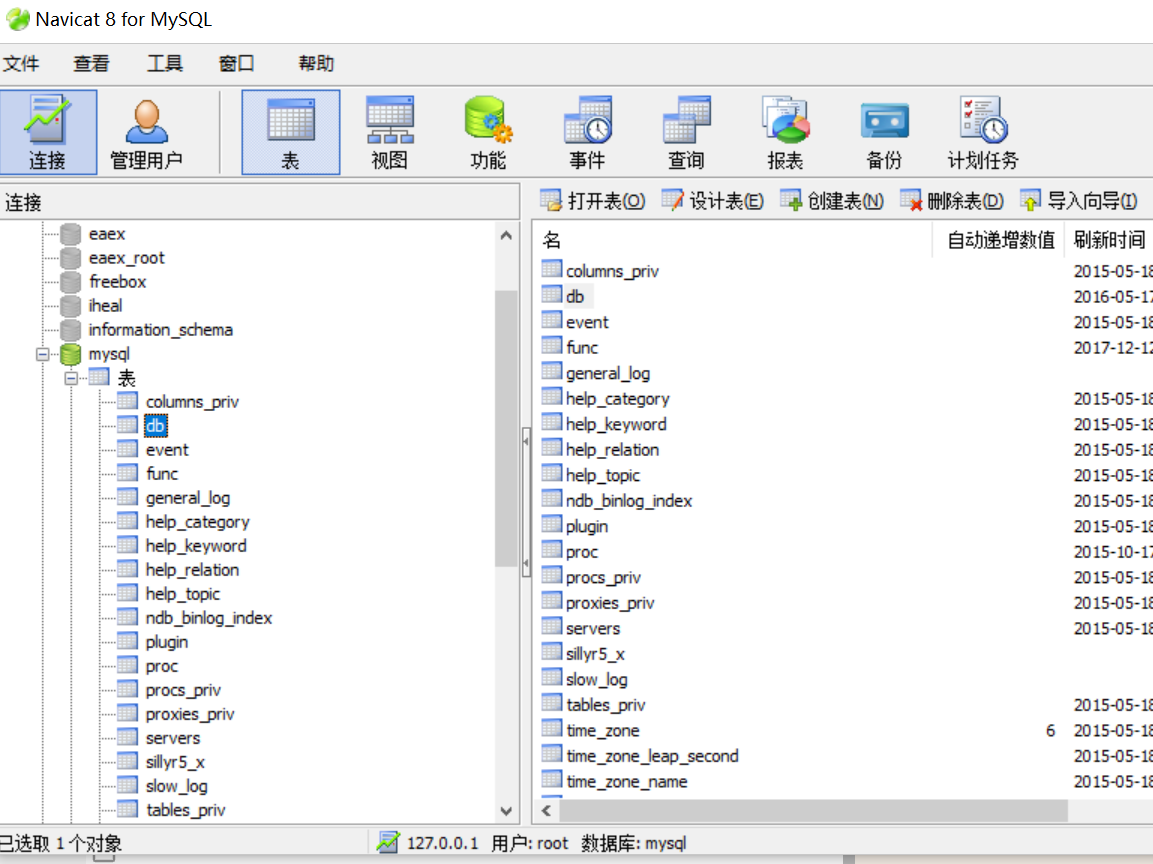Click tree scrollbar down arrow
The width and height of the screenshot is (1153, 864).
(506, 811)
